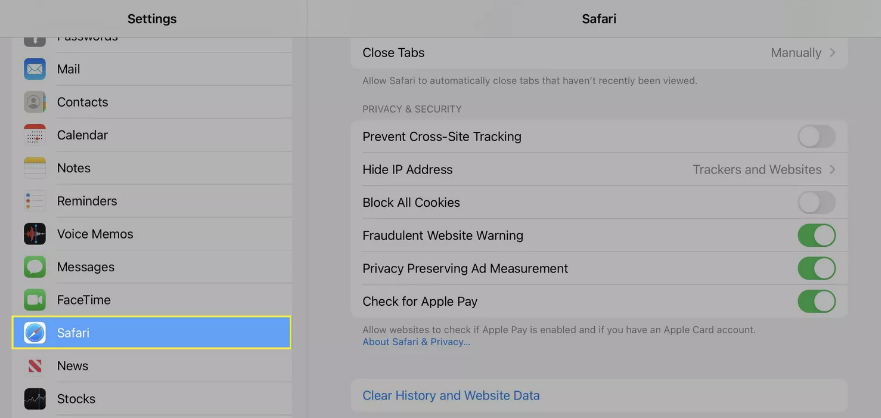The width and height of the screenshot is (881, 418).
Task: Open the Stocks chart icon
Action: 35,399
